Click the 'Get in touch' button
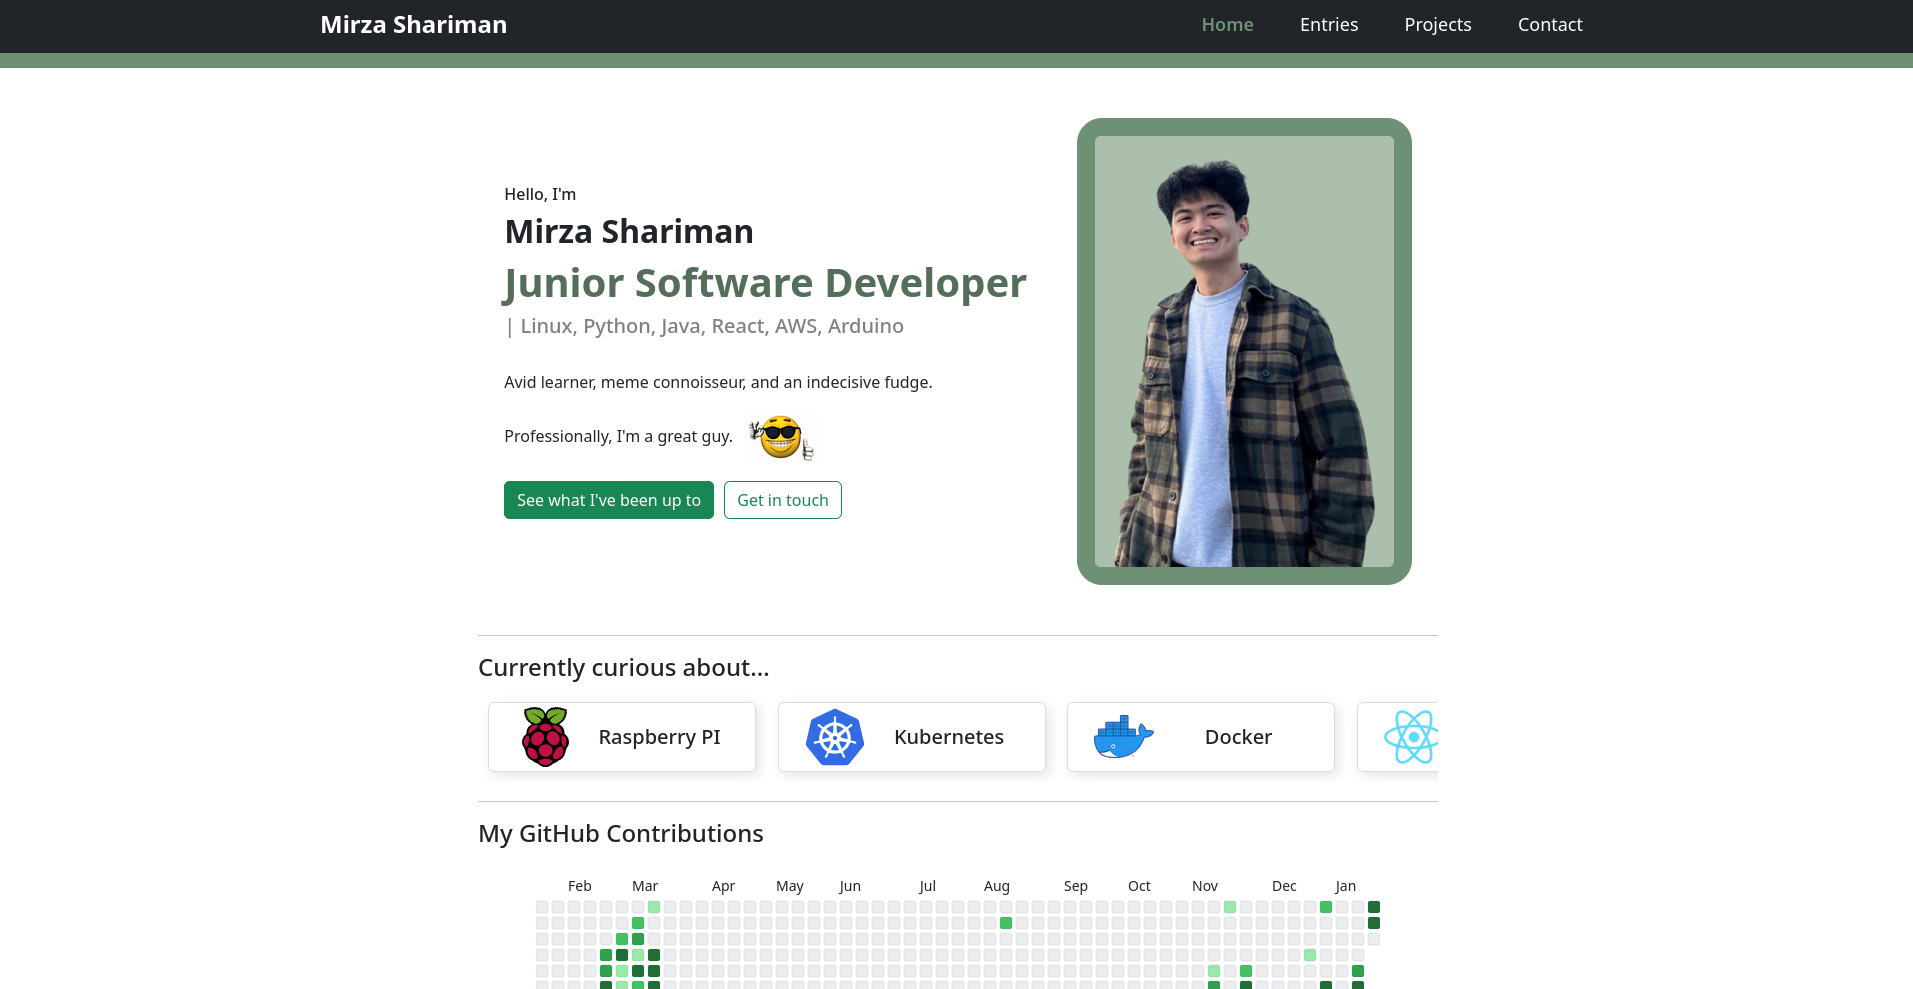 tap(782, 500)
